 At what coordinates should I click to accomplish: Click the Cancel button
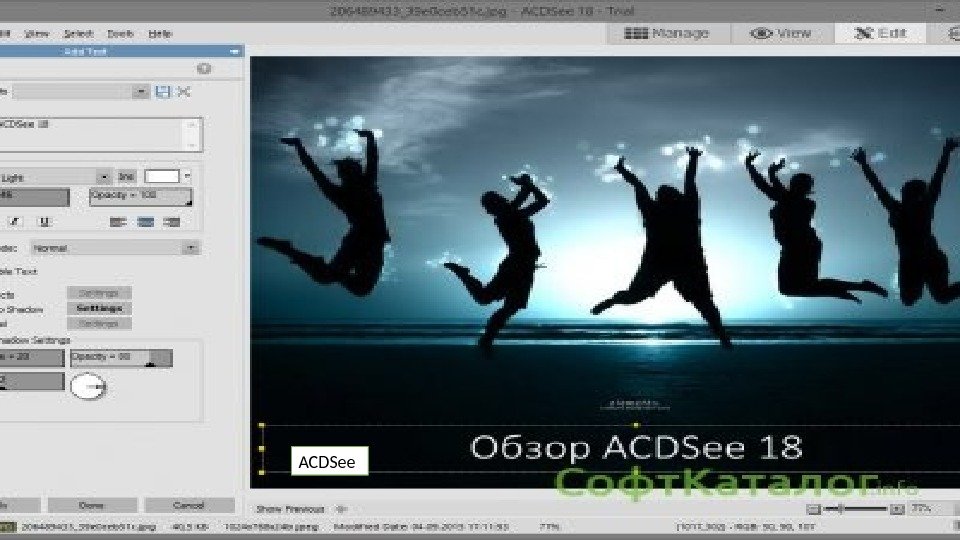pyautogui.click(x=189, y=505)
